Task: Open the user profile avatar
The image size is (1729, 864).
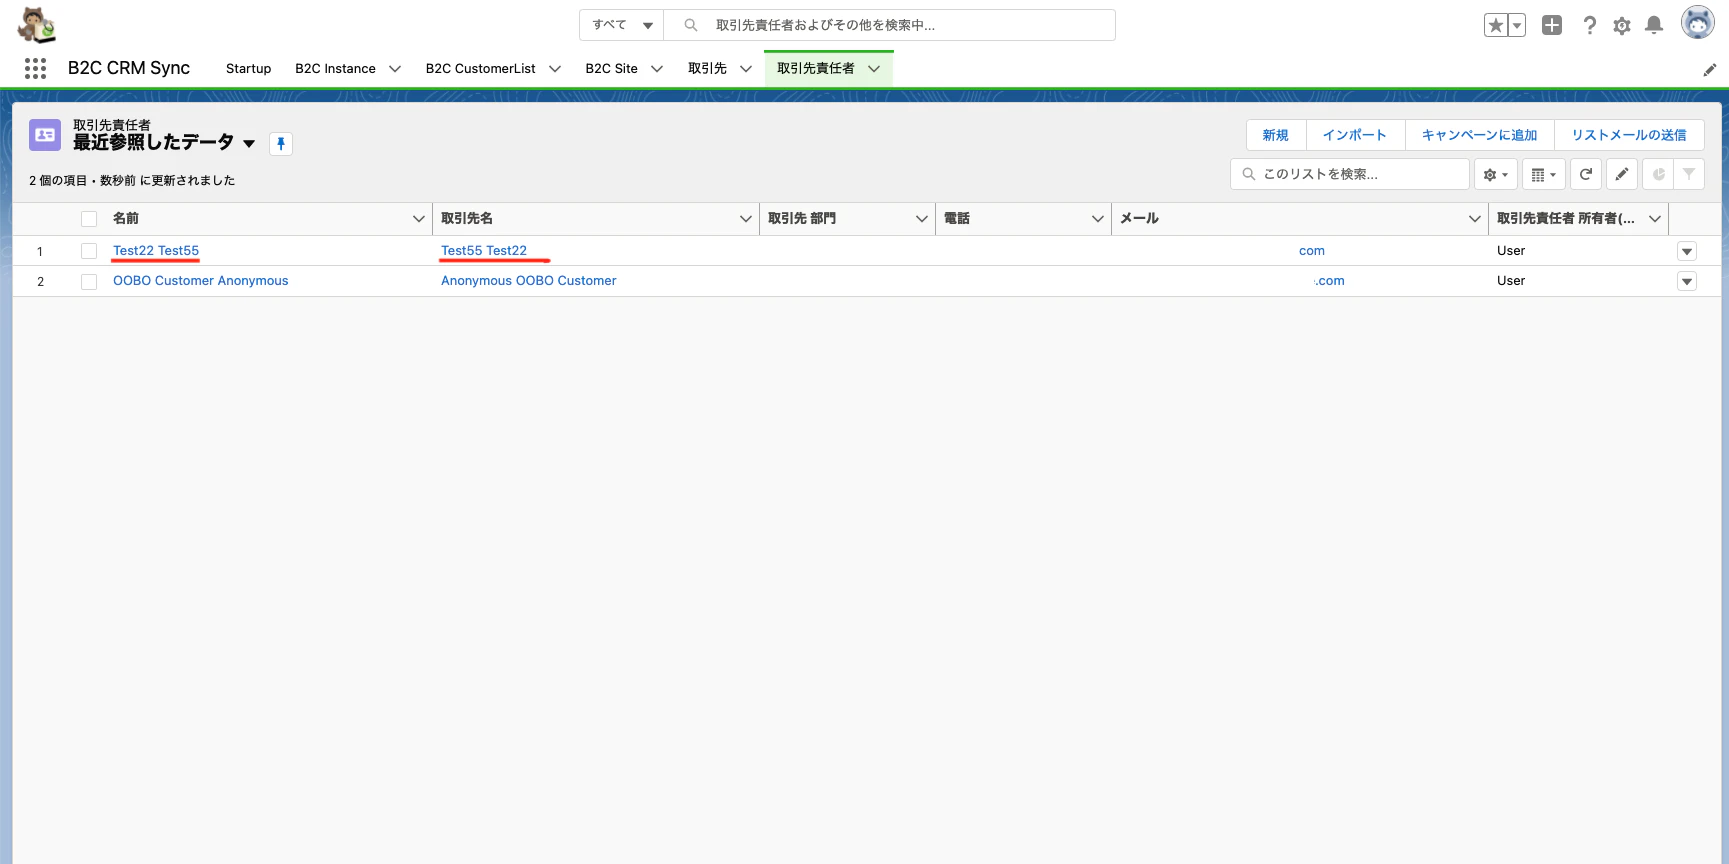Action: [1697, 22]
